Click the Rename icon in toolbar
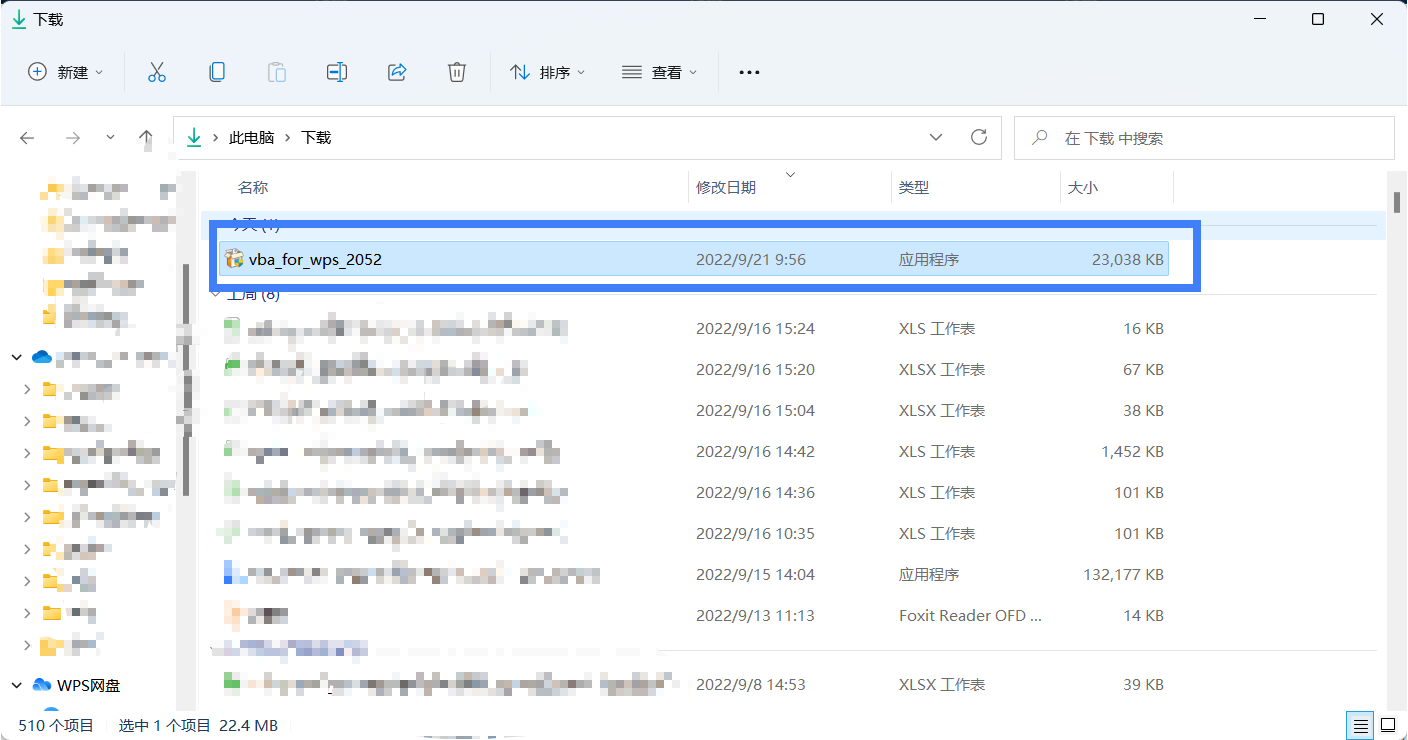This screenshot has height=740, width=1408. [337, 72]
